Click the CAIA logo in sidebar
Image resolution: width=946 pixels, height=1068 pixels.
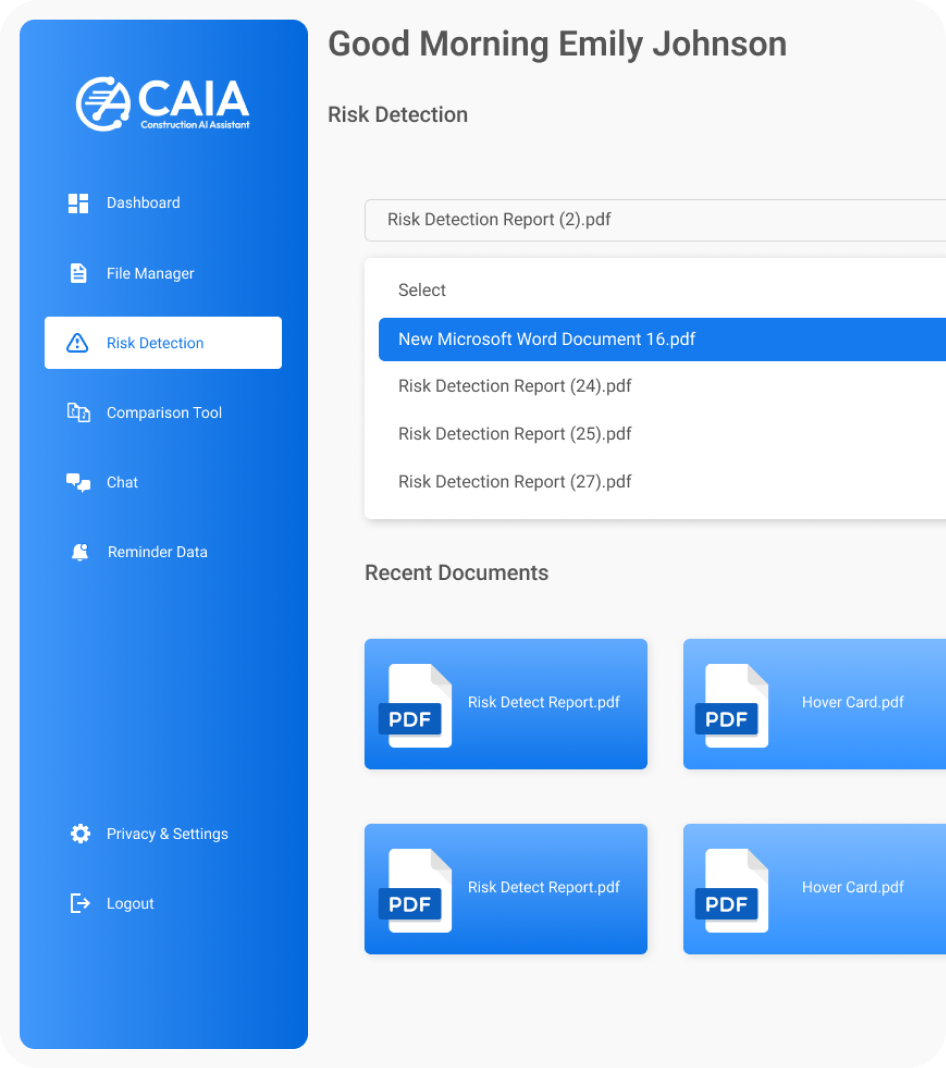coord(163,103)
